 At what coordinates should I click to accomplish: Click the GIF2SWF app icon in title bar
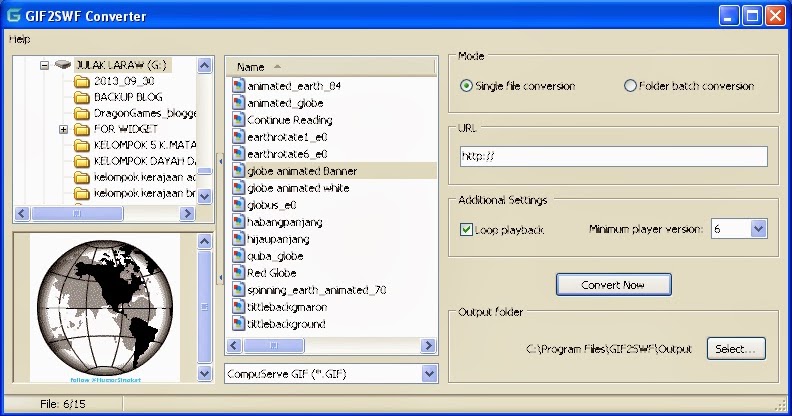click(14, 15)
